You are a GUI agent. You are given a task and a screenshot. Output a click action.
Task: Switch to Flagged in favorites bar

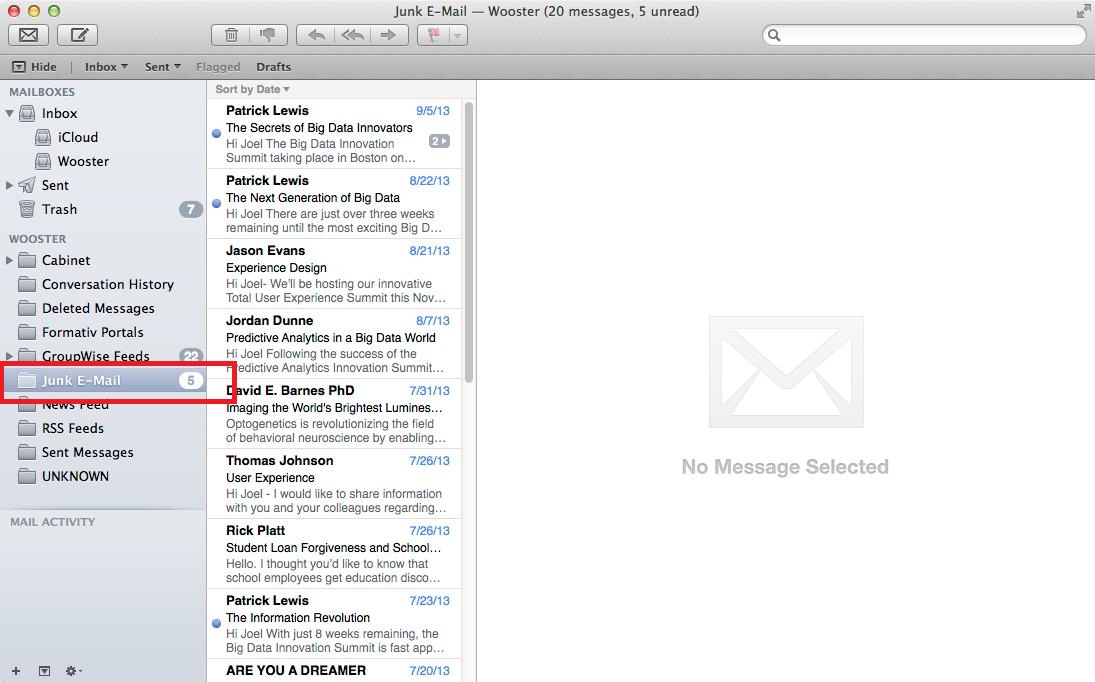[x=218, y=67]
